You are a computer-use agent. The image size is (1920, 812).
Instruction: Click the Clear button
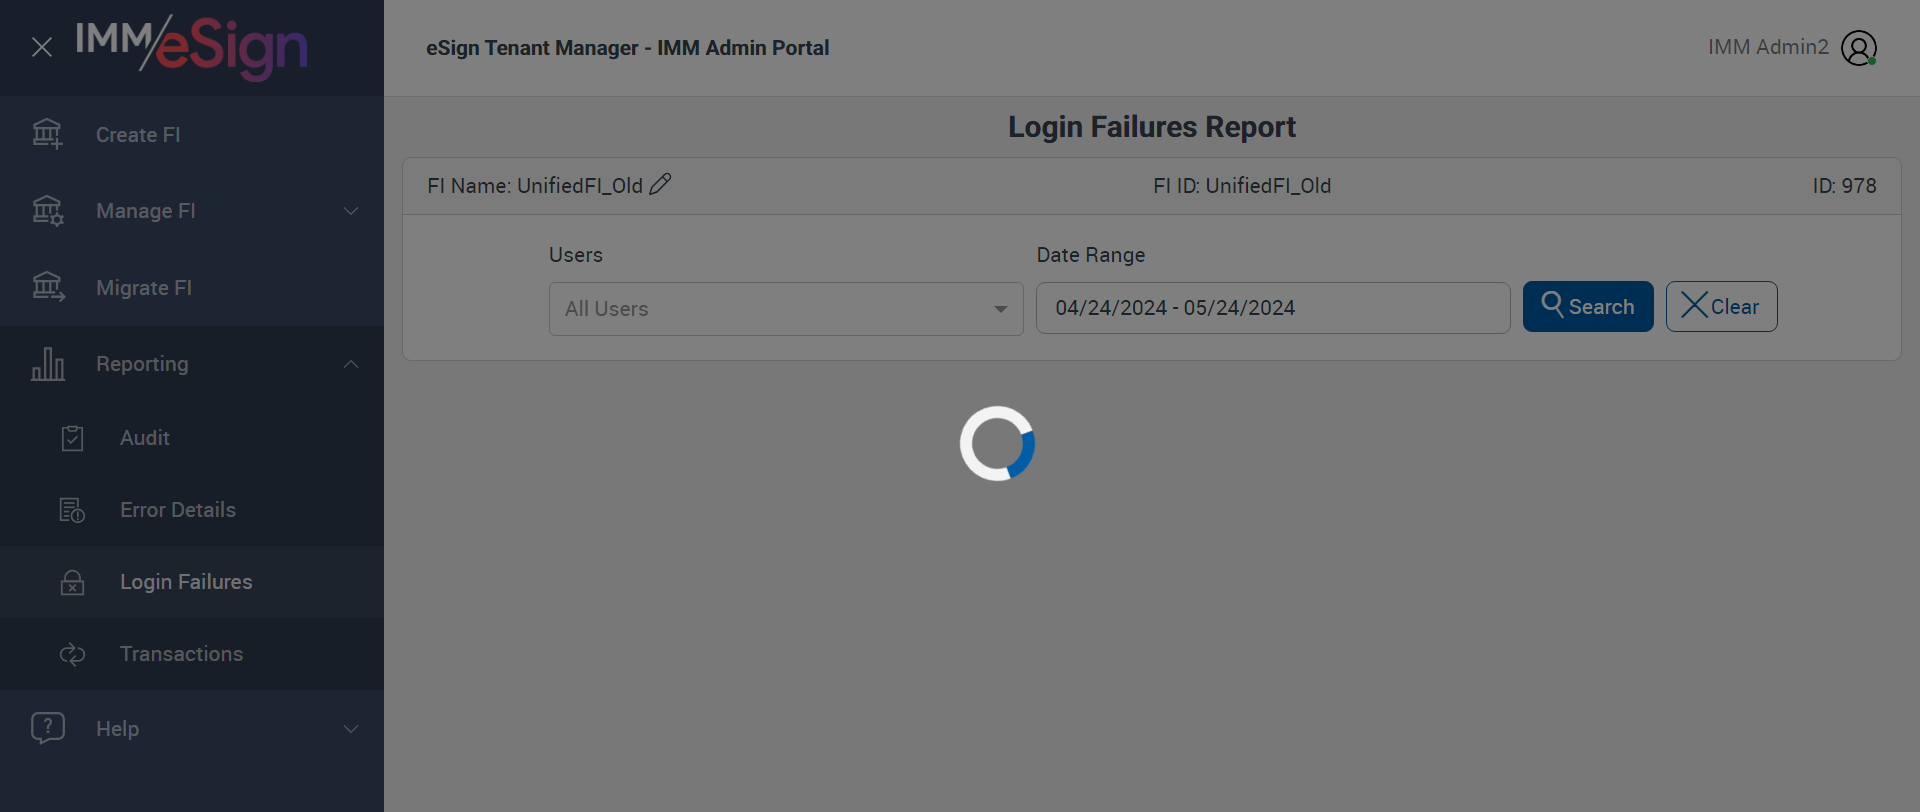[1722, 307]
